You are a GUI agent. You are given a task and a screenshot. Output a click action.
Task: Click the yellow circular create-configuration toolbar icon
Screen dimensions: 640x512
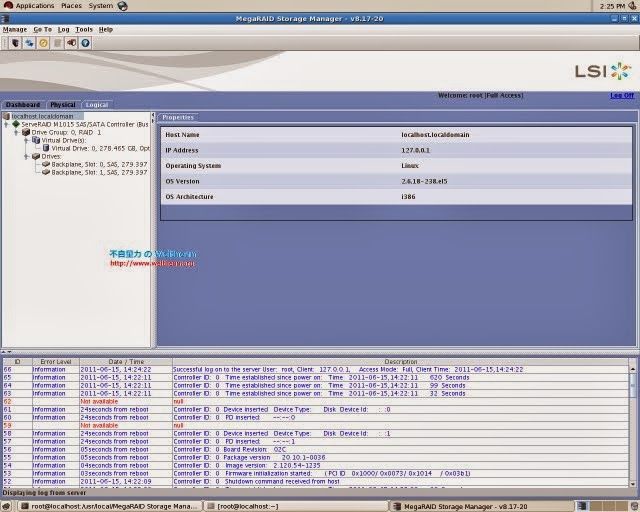pos(43,43)
